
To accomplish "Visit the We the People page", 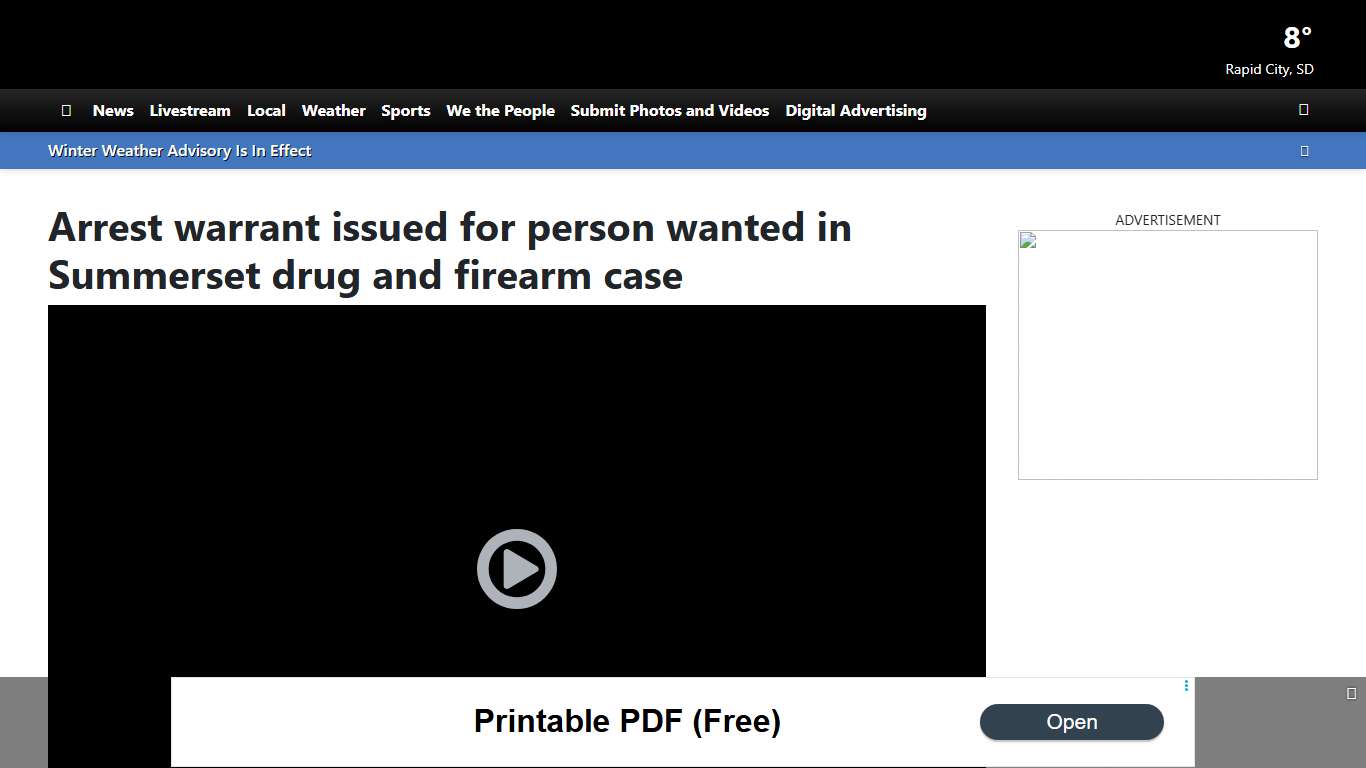I will (500, 110).
